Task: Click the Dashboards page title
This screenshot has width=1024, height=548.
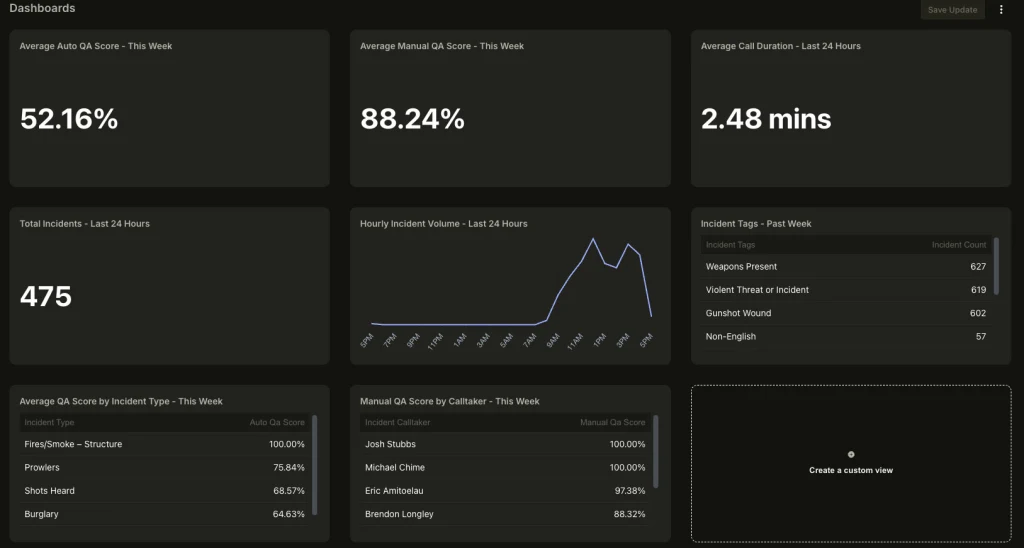Action: click(42, 9)
